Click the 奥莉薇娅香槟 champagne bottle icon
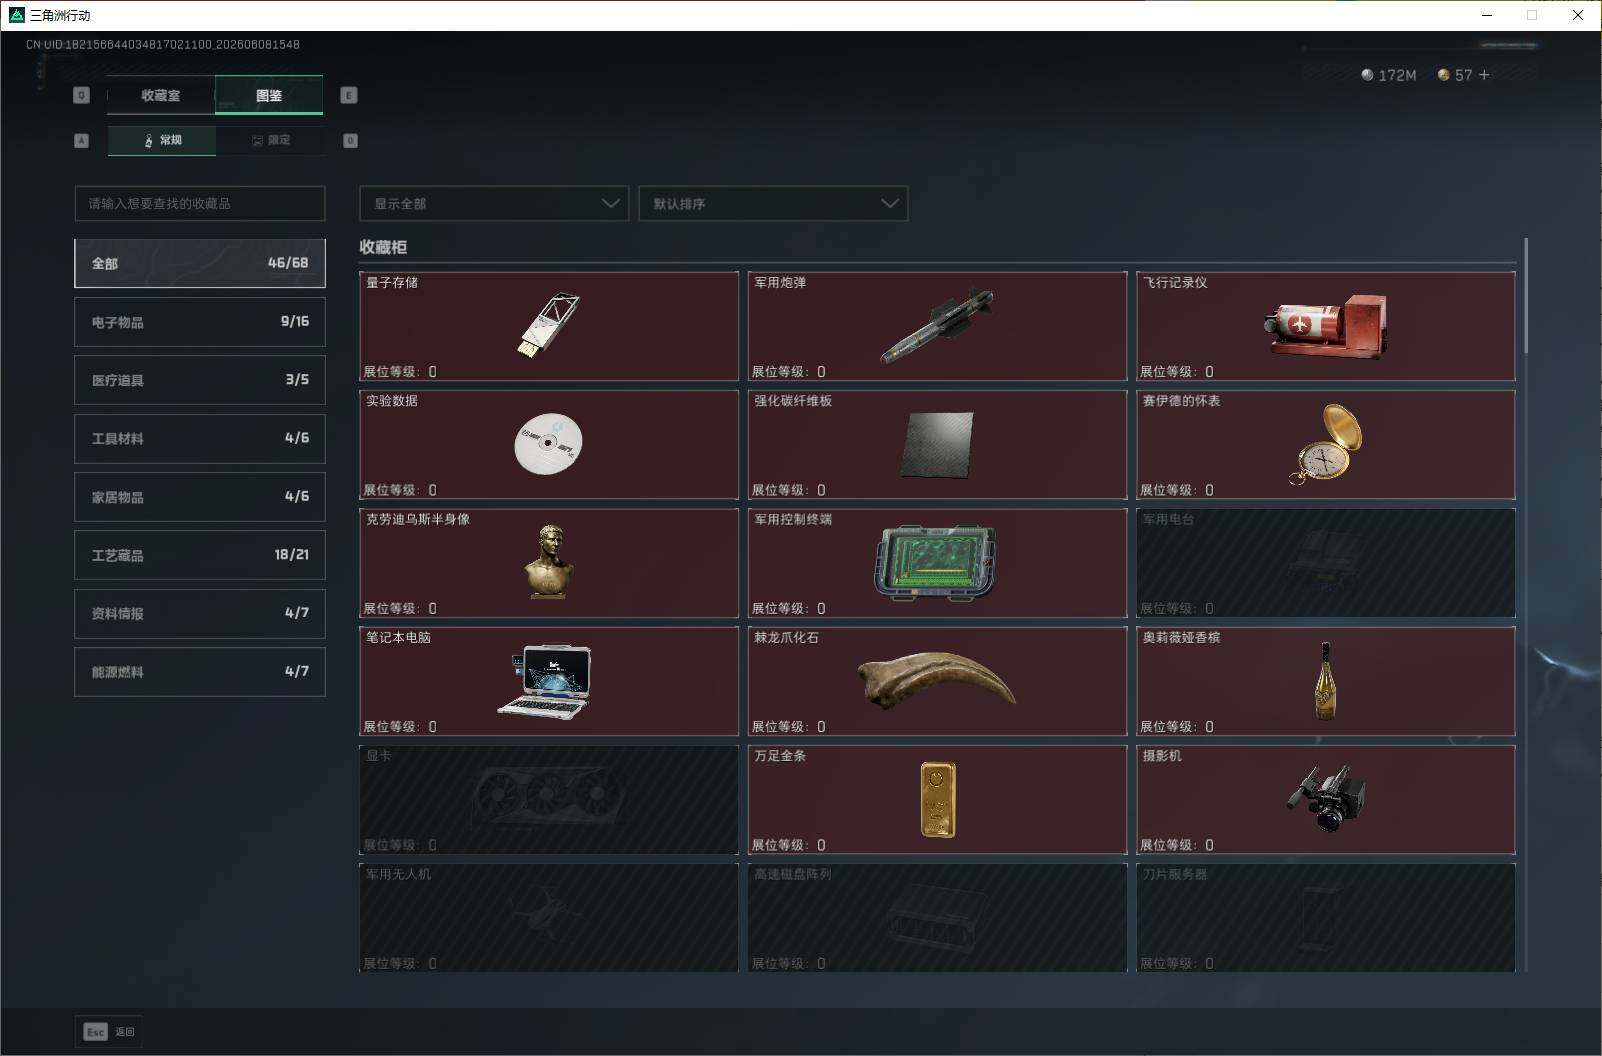Screen dimensions: 1602x1056 point(1326,681)
